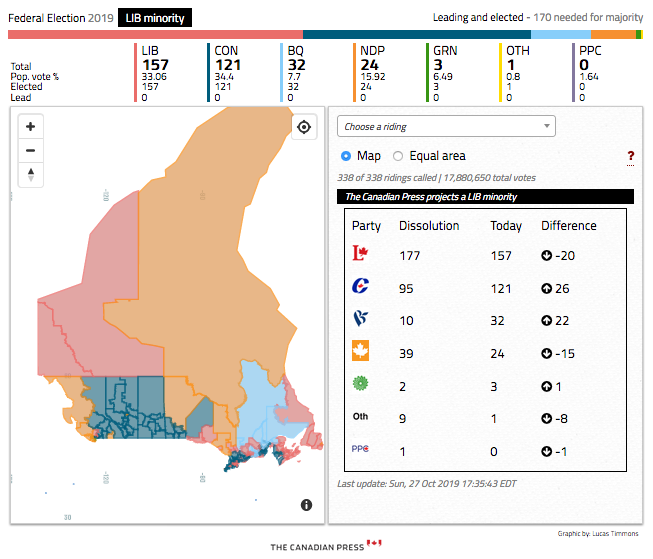The width and height of the screenshot is (653, 559).
Task: Click the Oth down arrow next to -8
Action: (x=546, y=418)
